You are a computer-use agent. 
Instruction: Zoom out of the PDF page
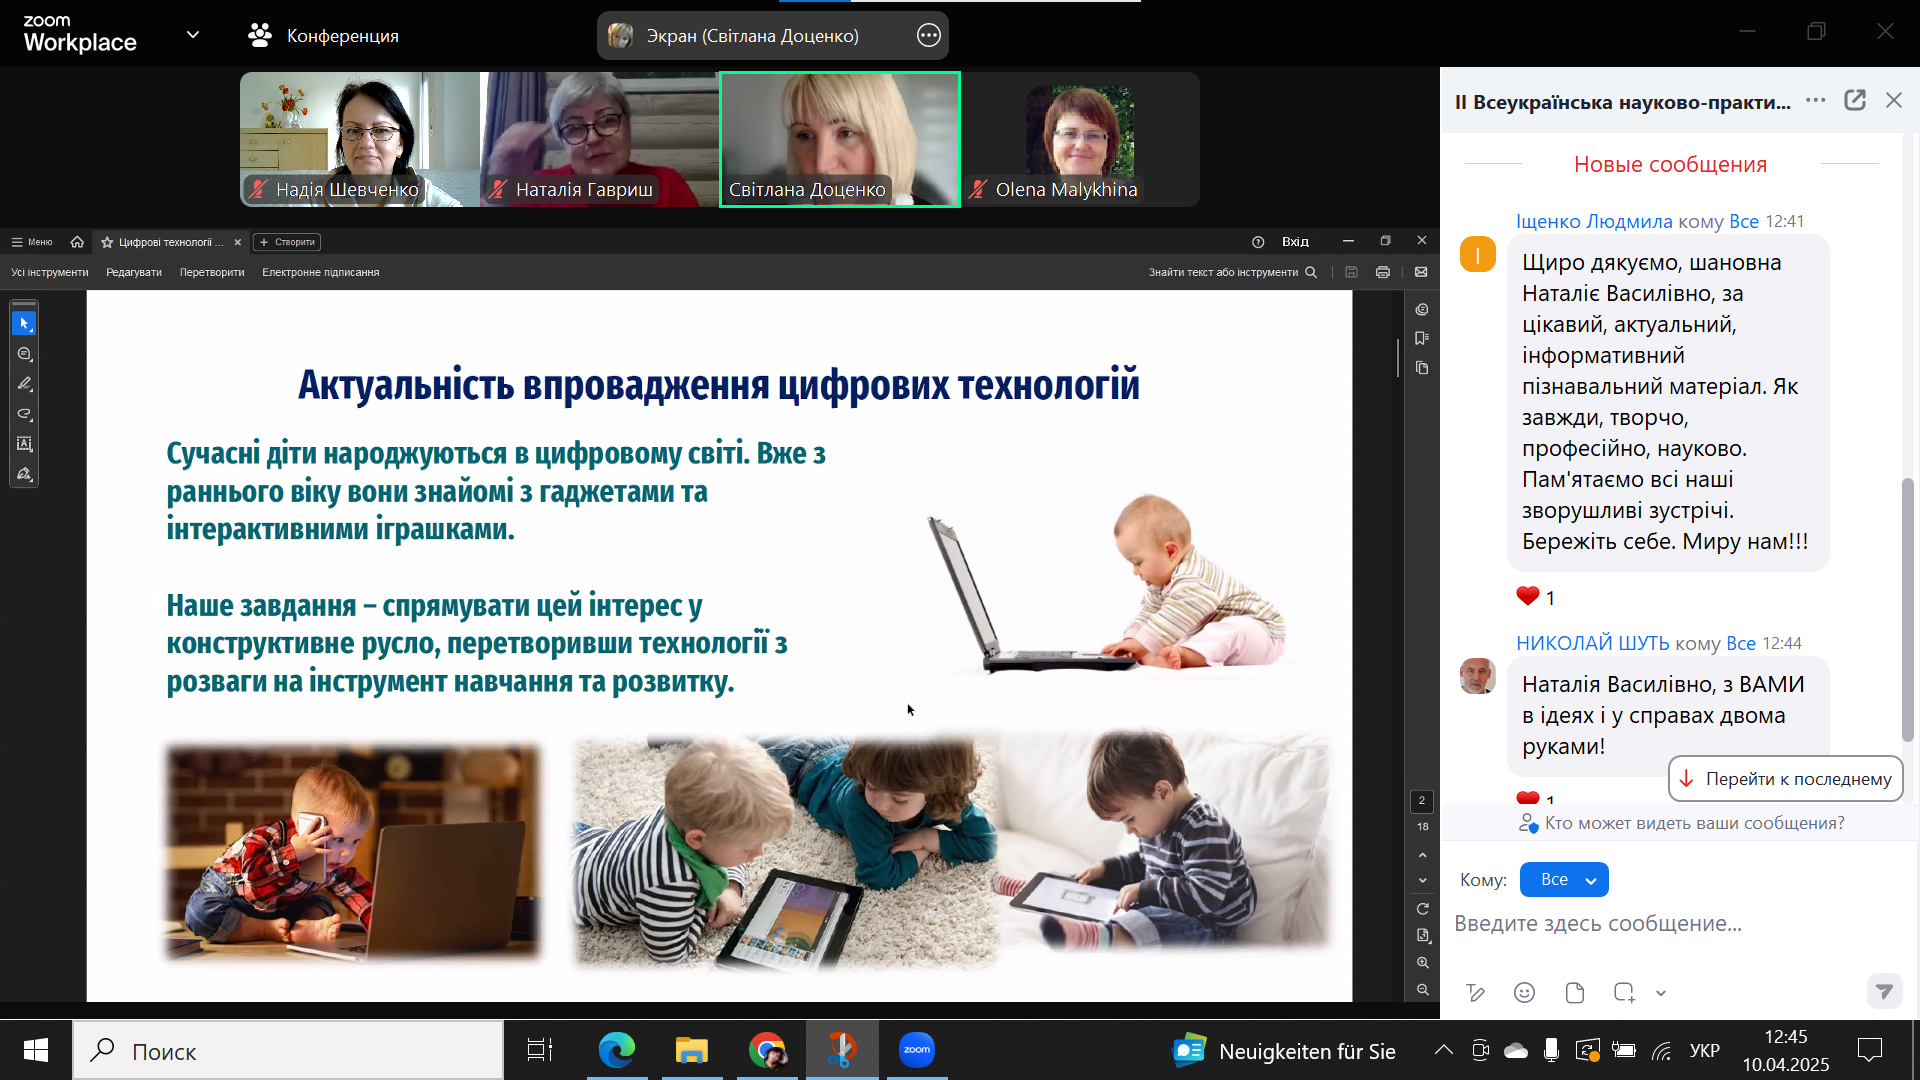1422,990
